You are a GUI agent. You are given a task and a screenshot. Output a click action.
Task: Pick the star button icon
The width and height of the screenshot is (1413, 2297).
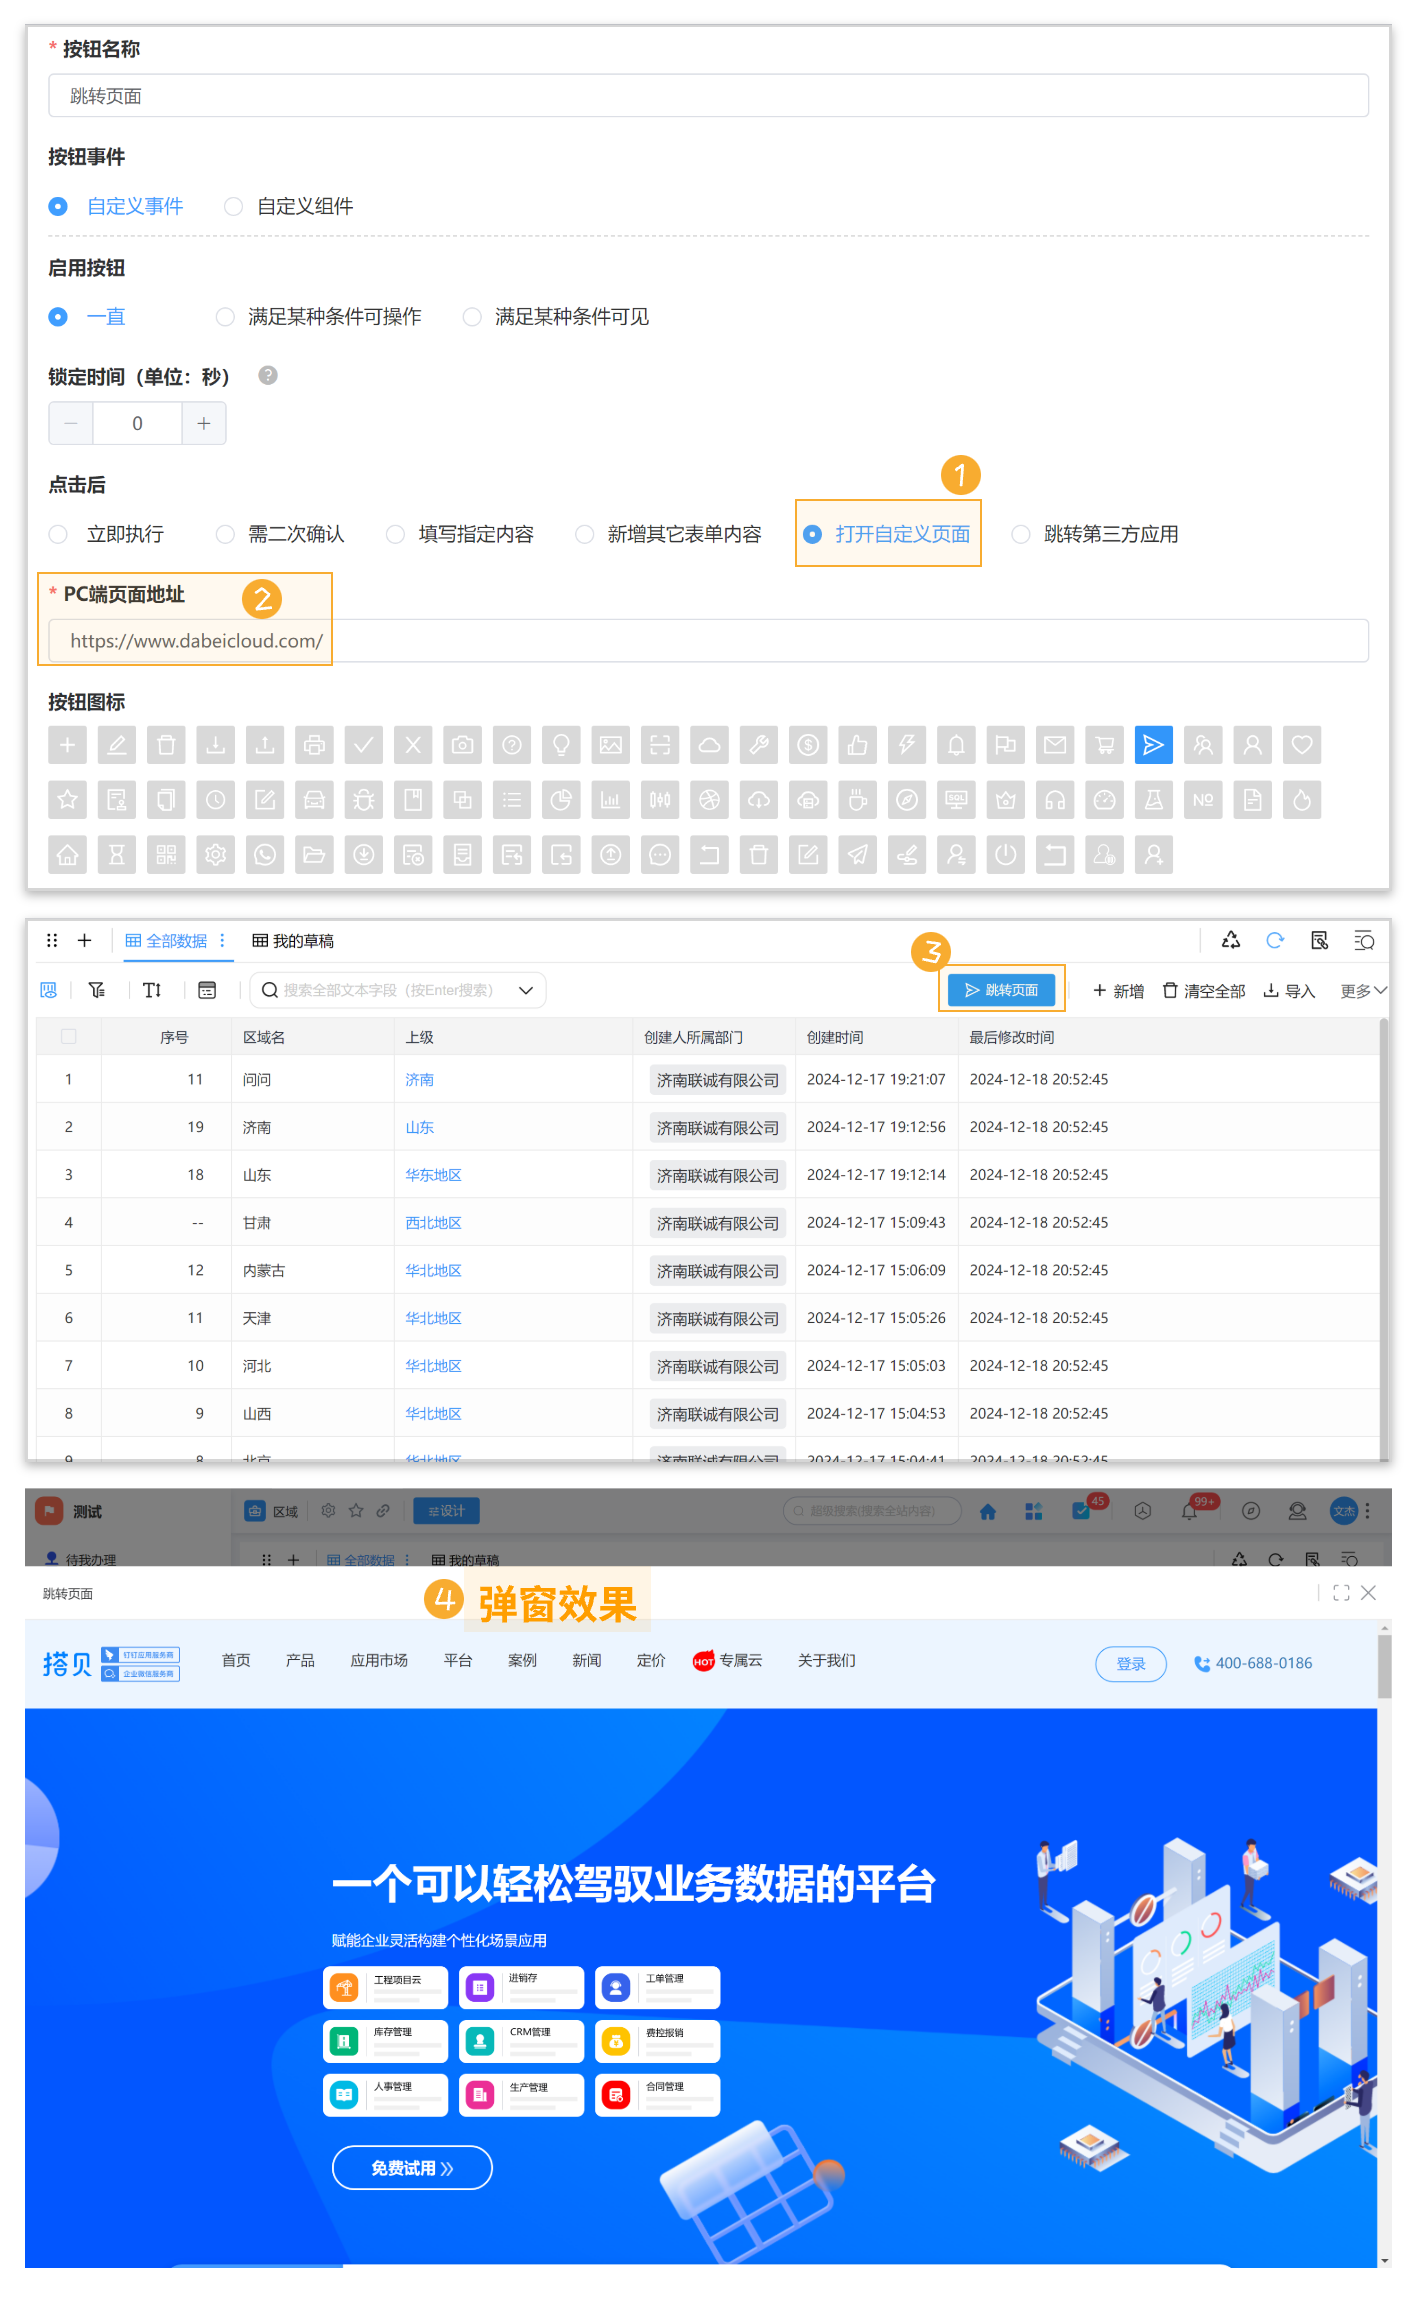67,800
